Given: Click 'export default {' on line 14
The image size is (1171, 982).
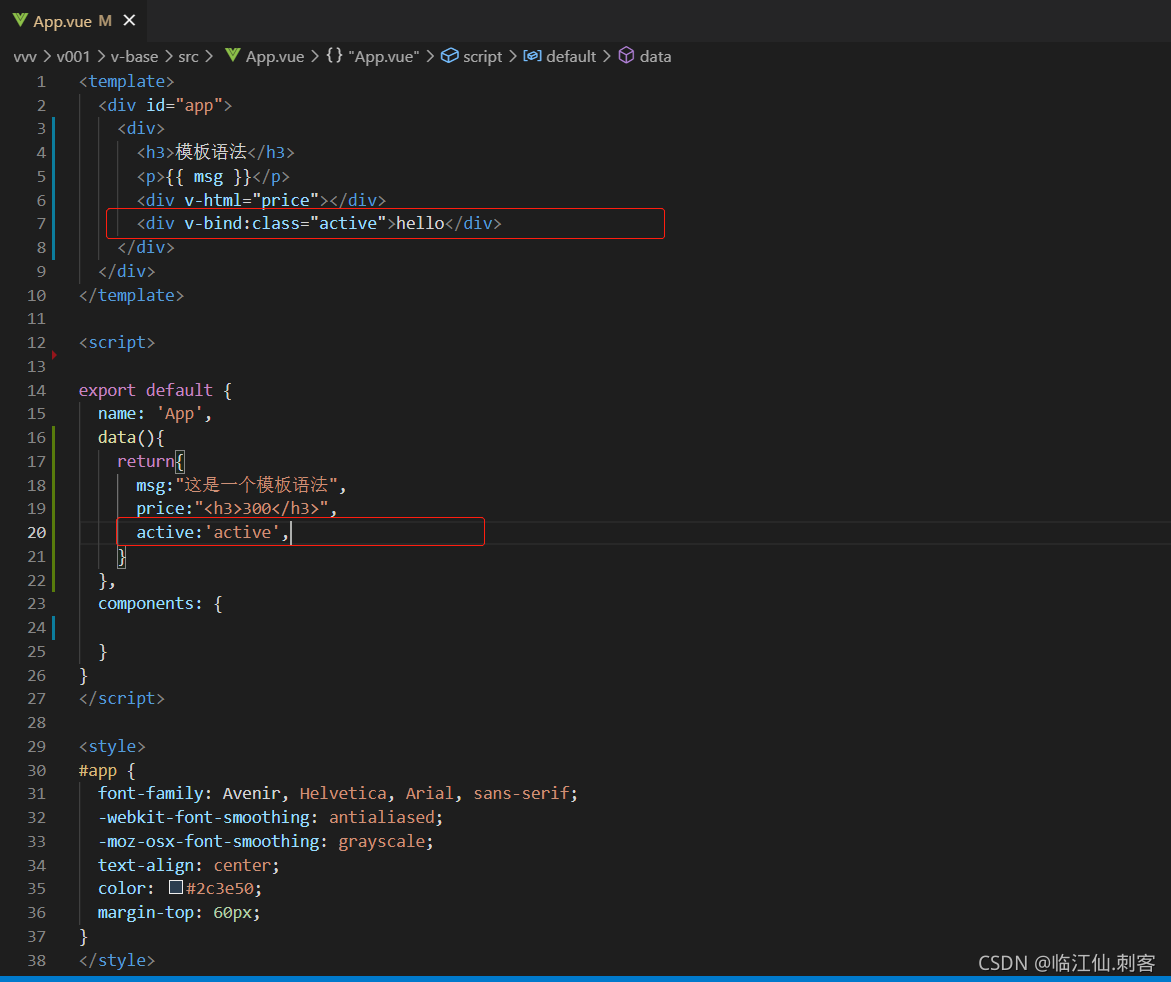Looking at the screenshot, I should (x=155, y=390).
